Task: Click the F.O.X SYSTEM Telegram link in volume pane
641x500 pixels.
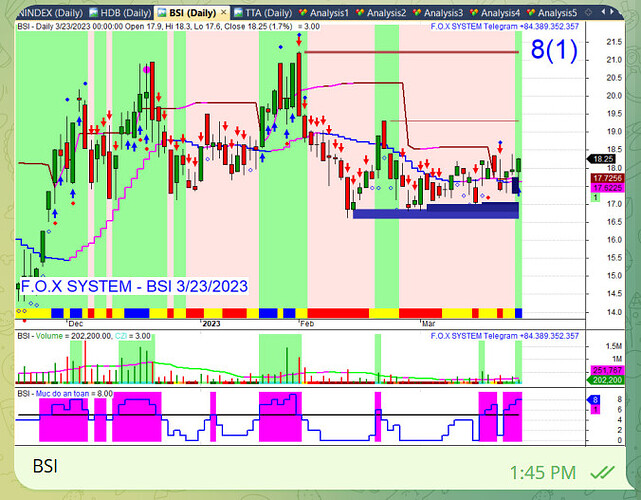Action: tap(505, 336)
